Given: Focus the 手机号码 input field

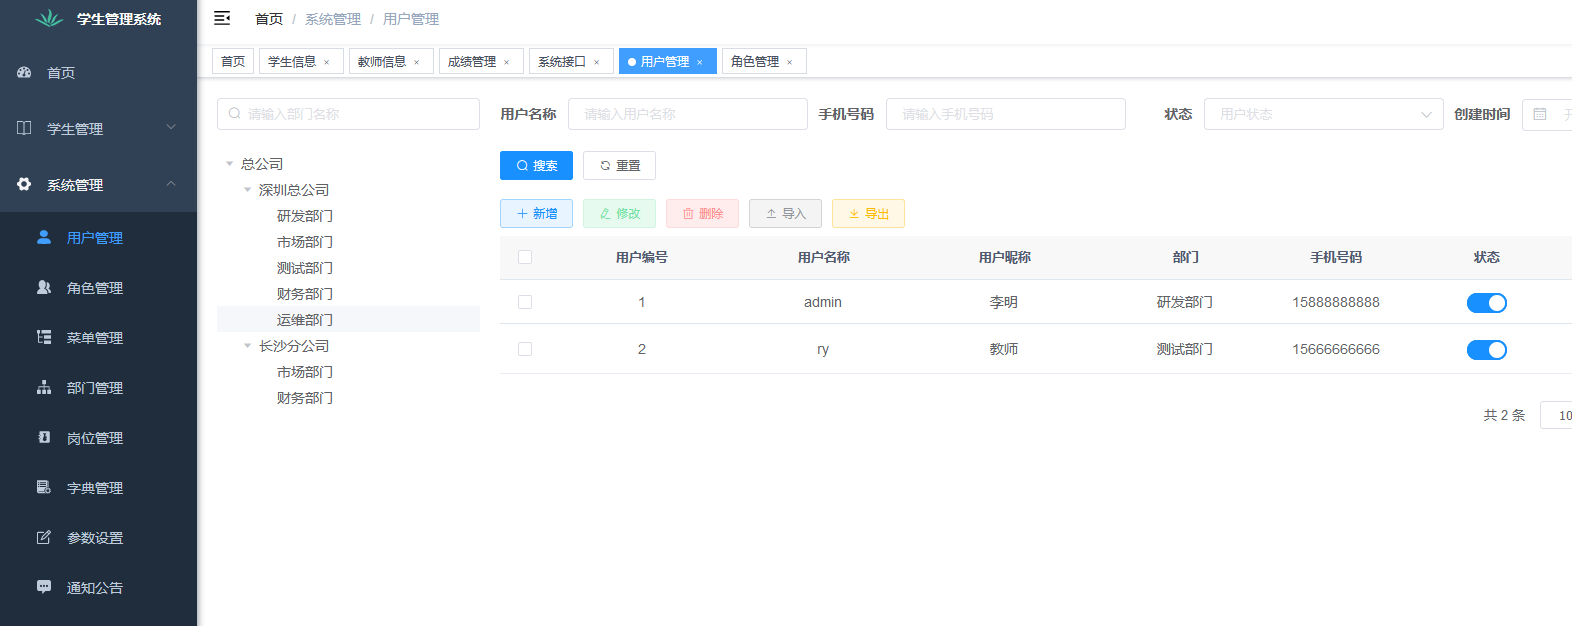Looking at the screenshot, I should (1006, 114).
